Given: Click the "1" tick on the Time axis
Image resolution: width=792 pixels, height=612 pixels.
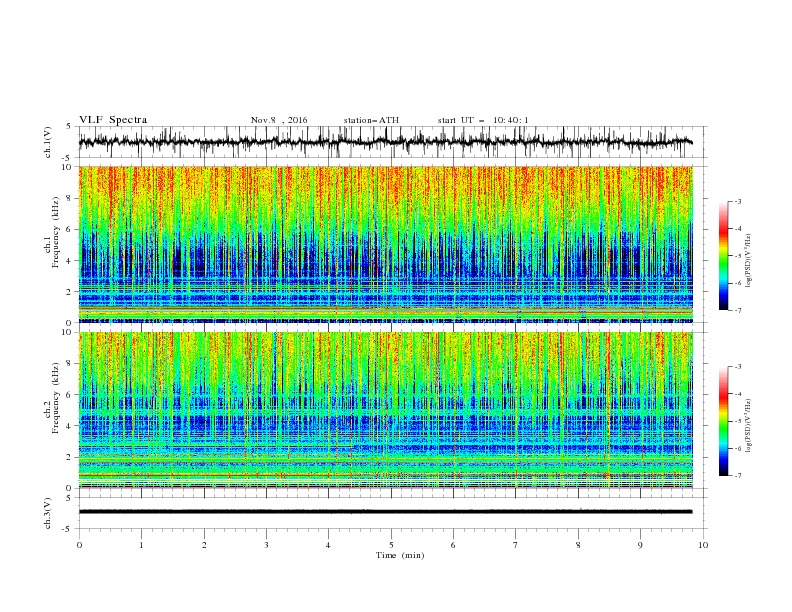Looking at the screenshot, I should [x=141, y=545].
